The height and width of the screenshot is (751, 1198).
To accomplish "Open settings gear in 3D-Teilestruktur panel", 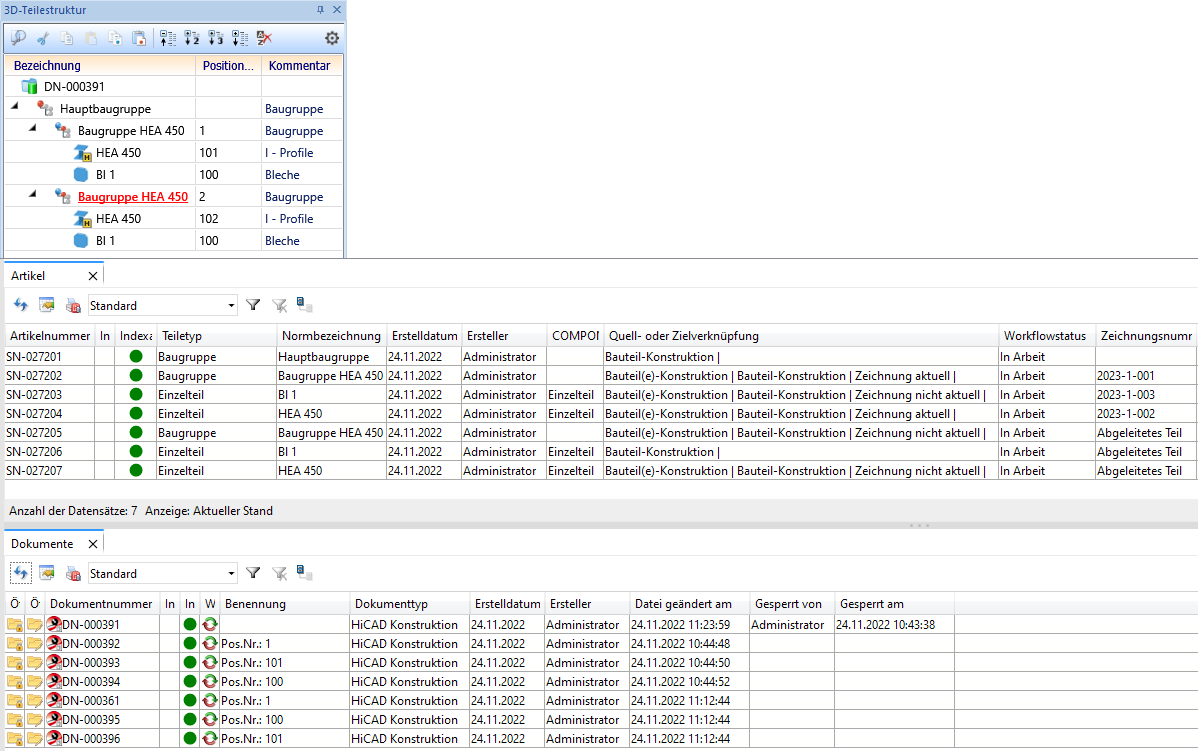I will pyautogui.click(x=332, y=38).
